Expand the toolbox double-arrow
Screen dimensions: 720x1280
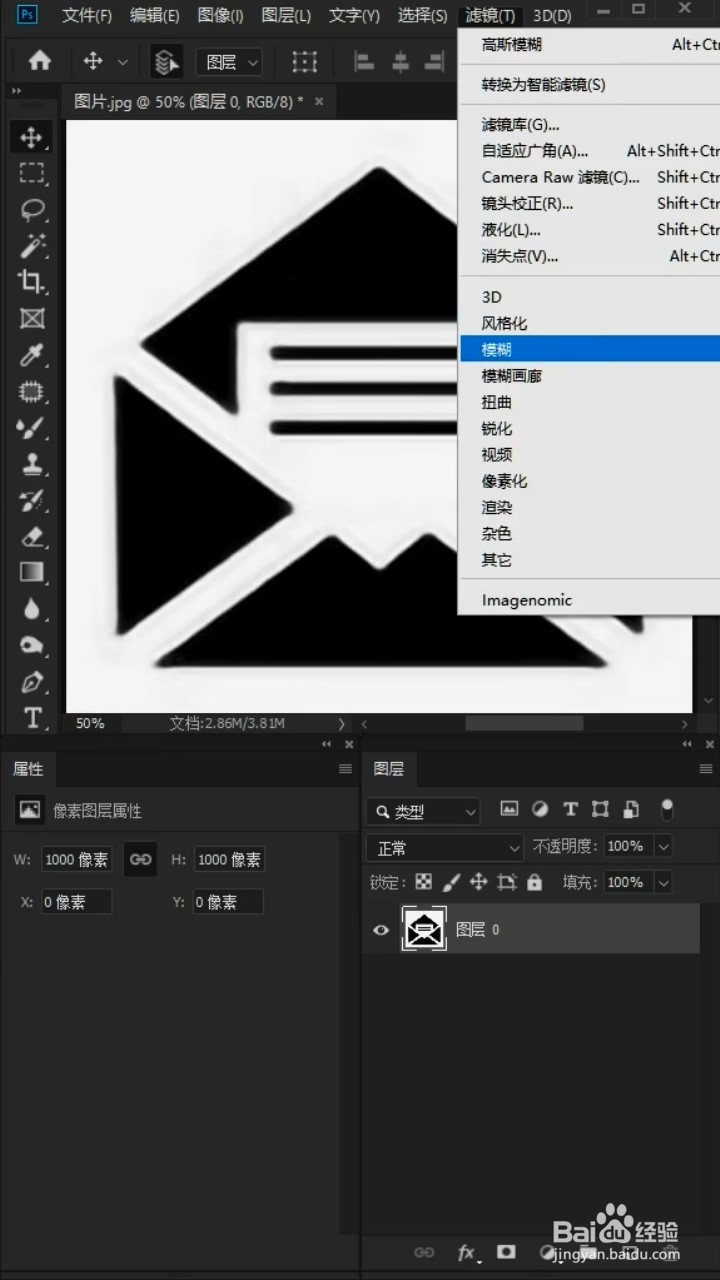16,91
